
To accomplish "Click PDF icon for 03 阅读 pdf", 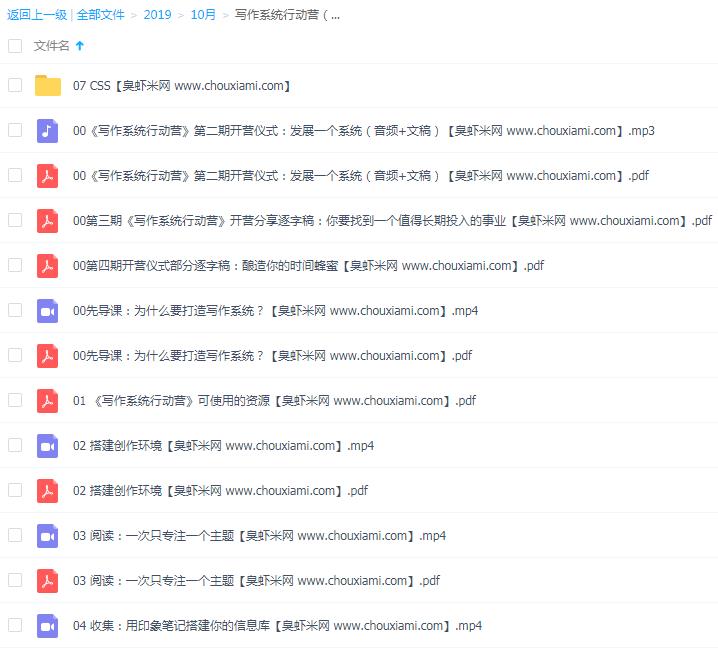I will [48, 581].
